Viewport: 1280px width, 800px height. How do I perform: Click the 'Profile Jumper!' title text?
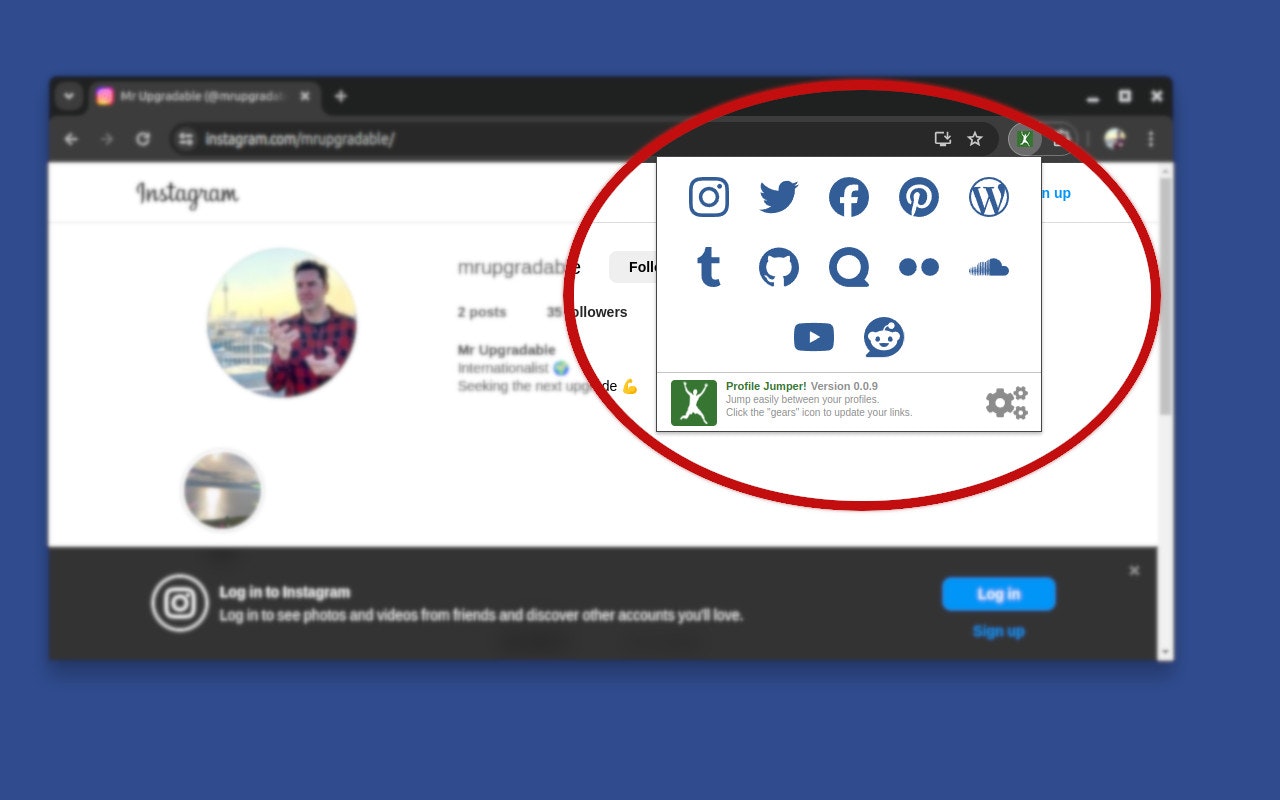click(x=766, y=386)
